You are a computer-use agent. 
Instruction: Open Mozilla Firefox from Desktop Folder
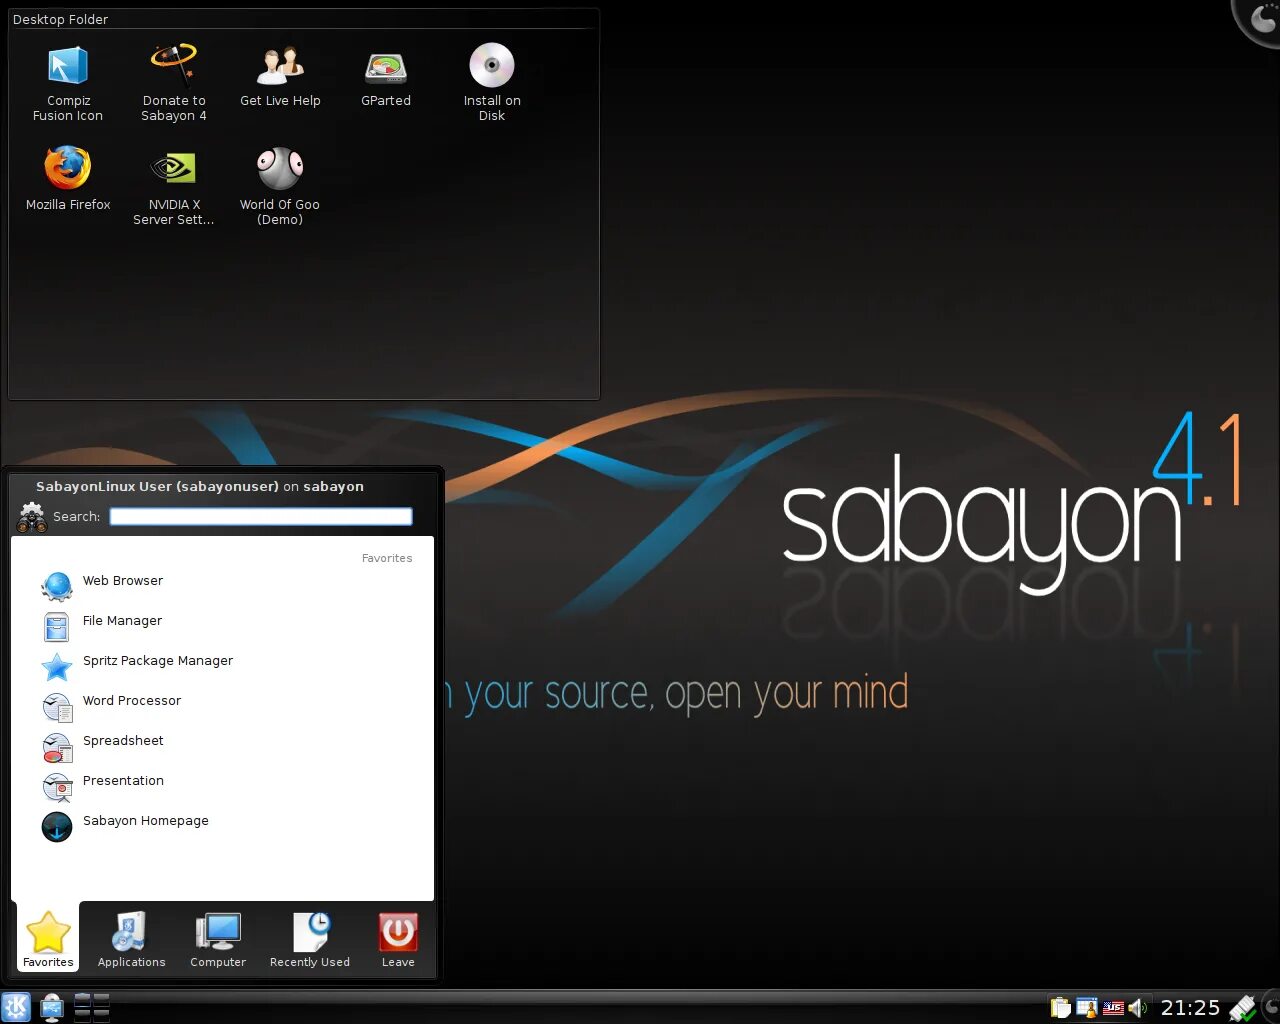coord(68,178)
